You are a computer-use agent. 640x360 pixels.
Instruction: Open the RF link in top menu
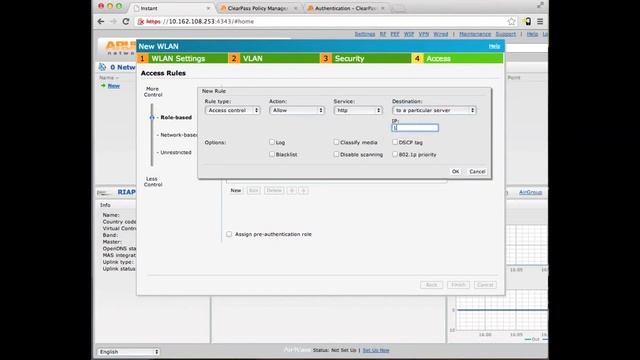382,34
